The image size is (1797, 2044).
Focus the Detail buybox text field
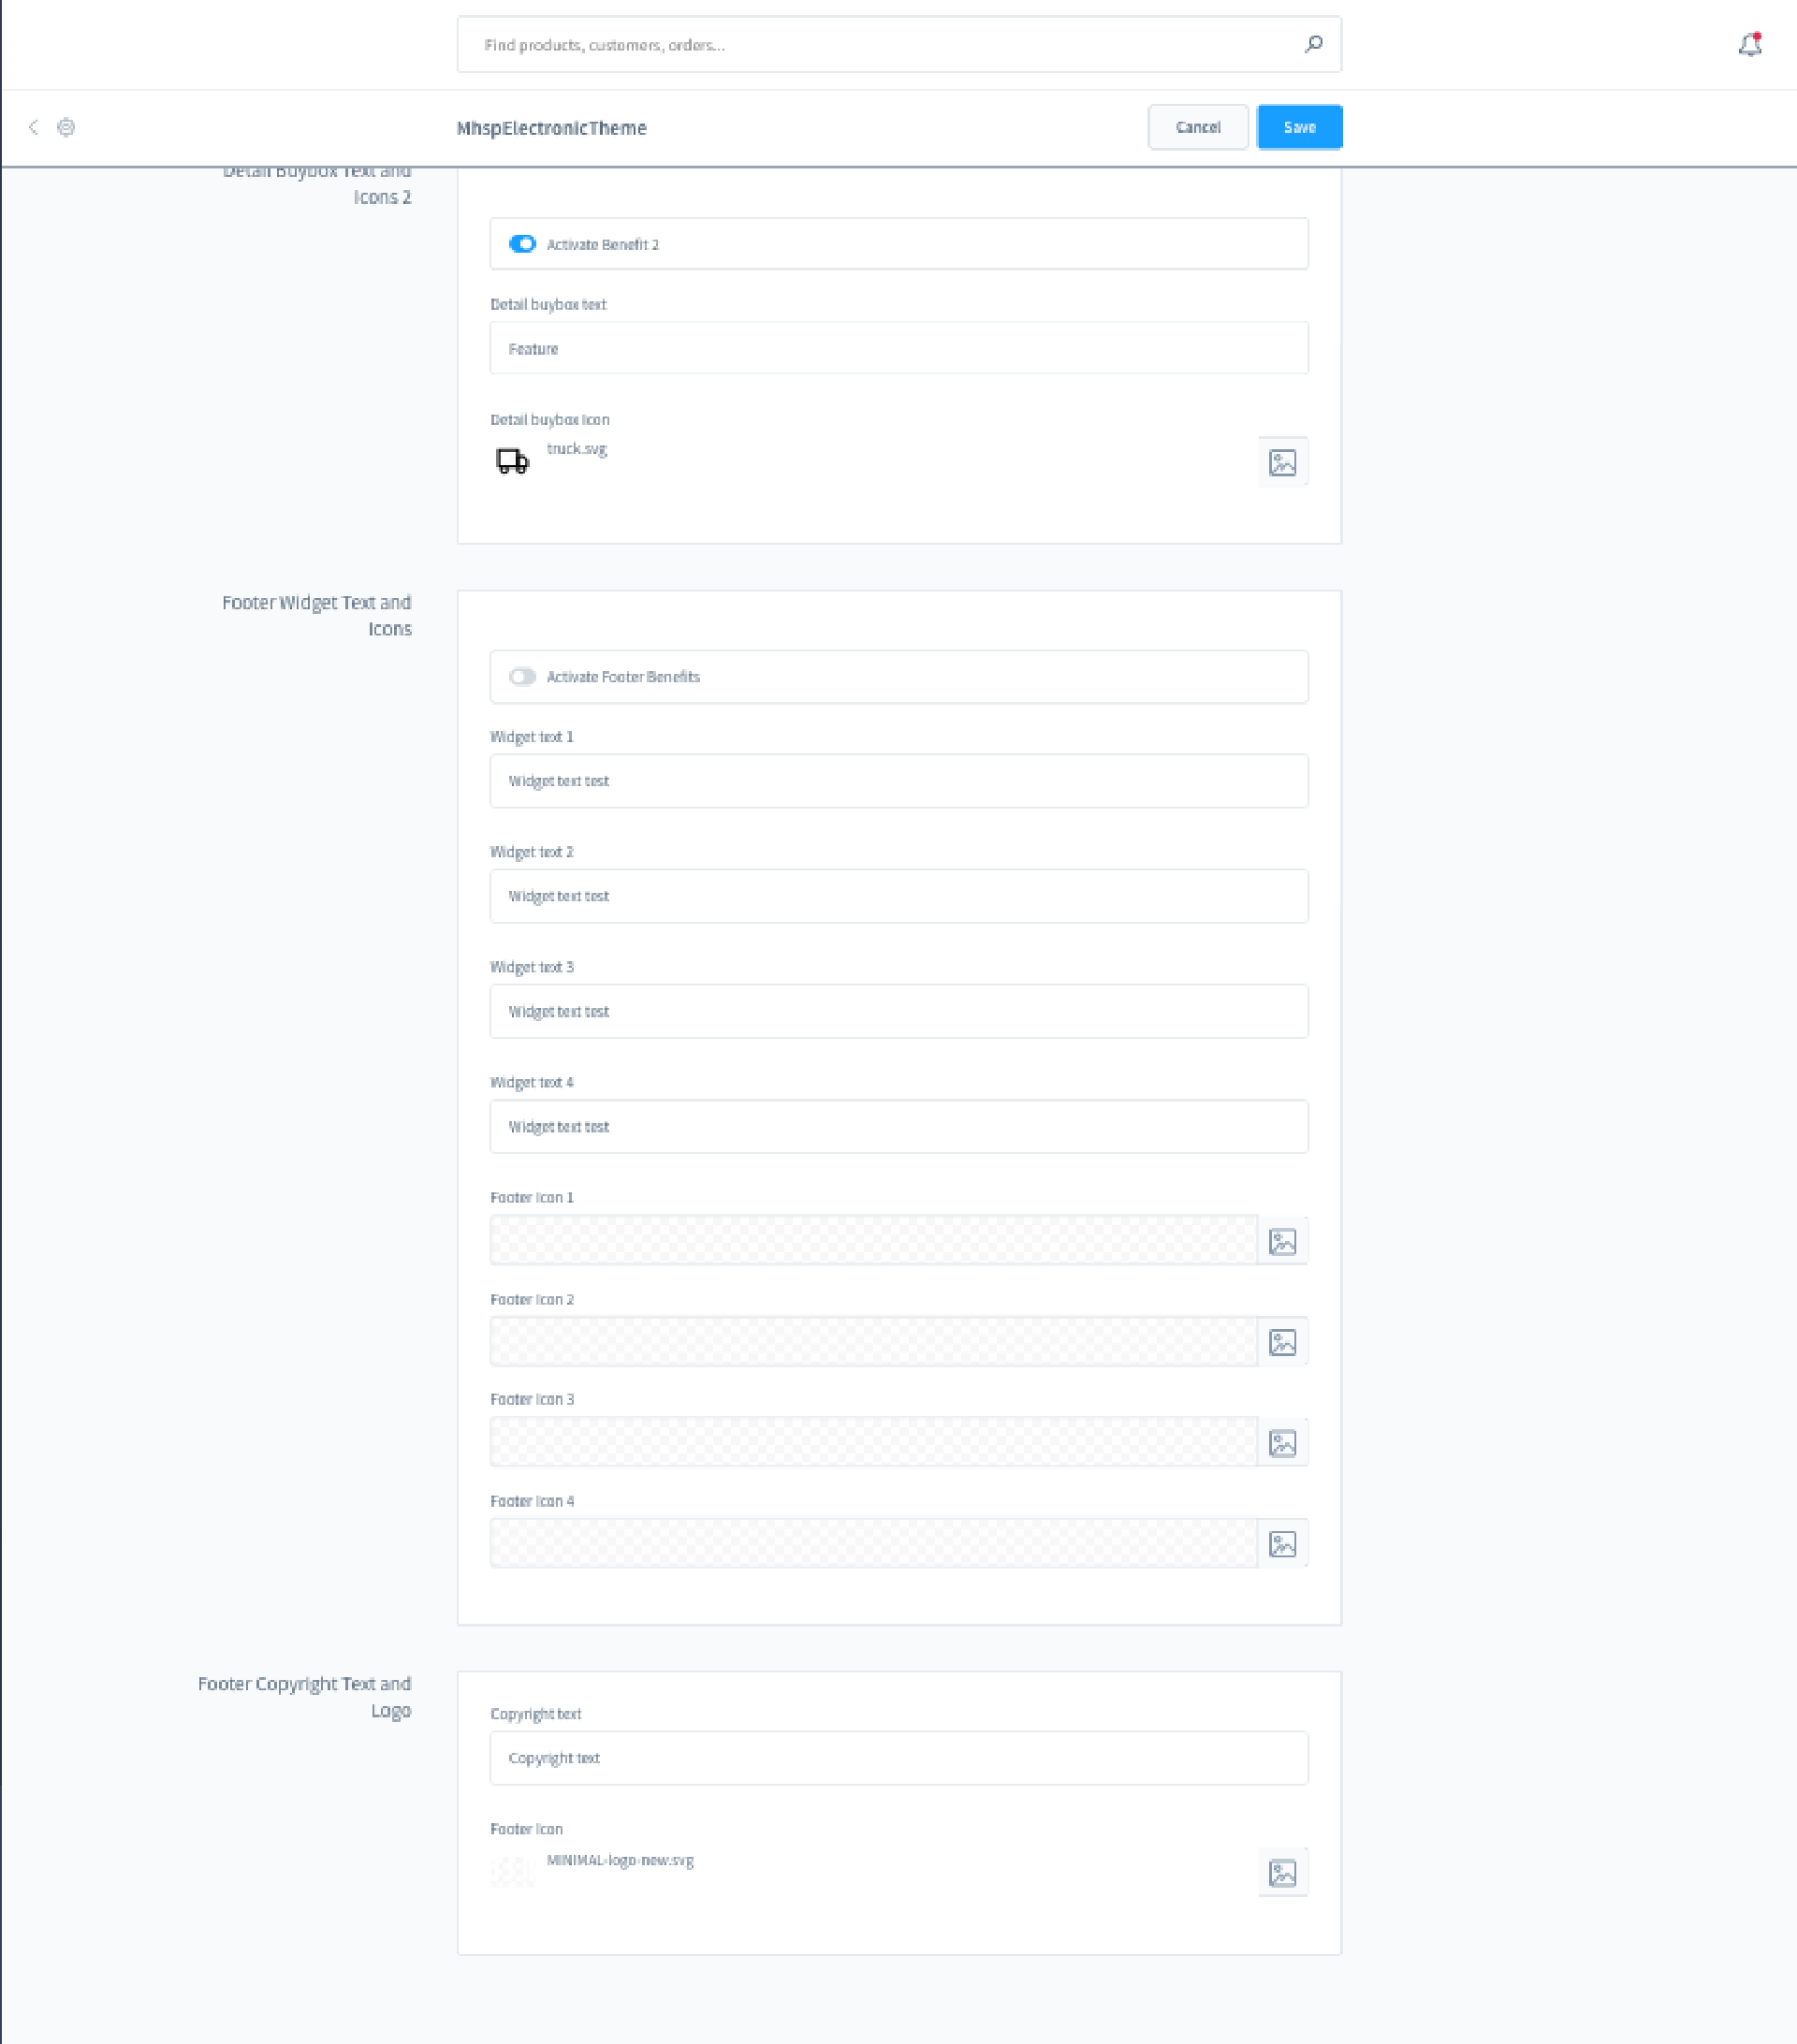[x=898, y=348]
